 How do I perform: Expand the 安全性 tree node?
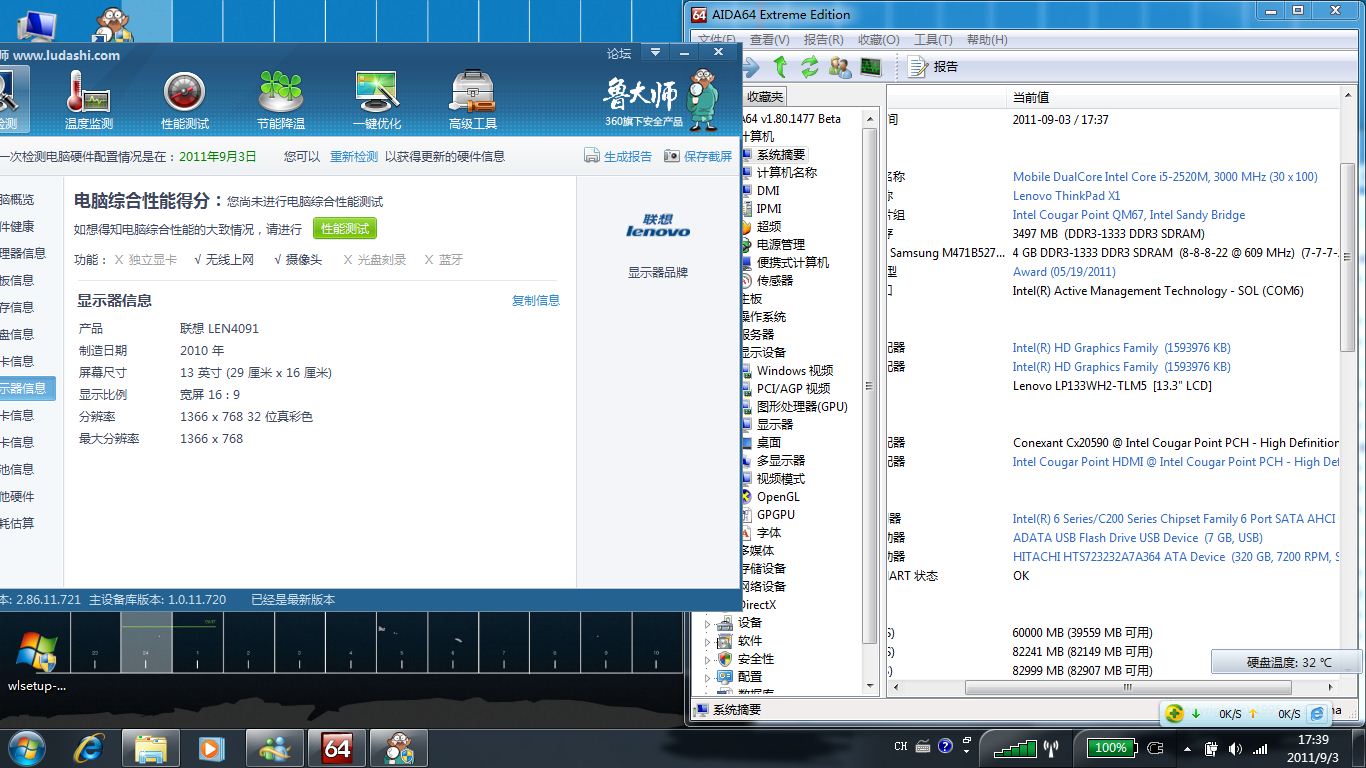[x=708, y=659]
